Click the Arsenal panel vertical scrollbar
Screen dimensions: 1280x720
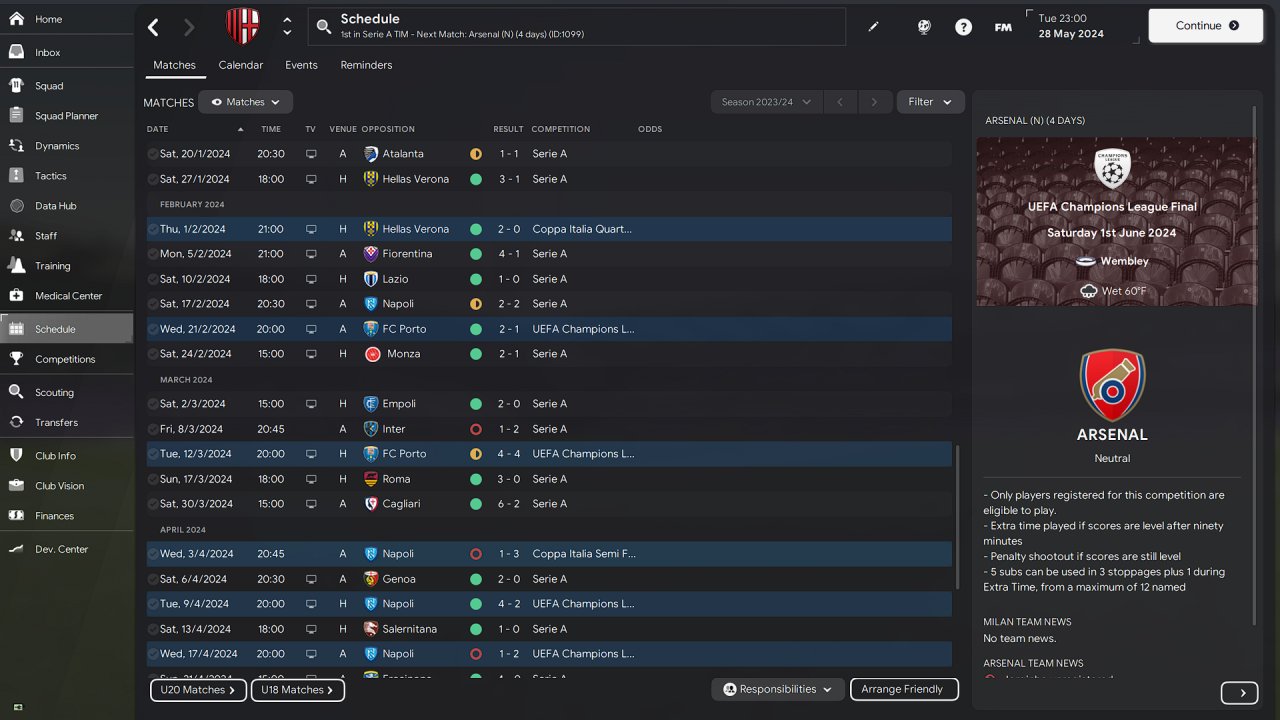[x=1256, y=365]
